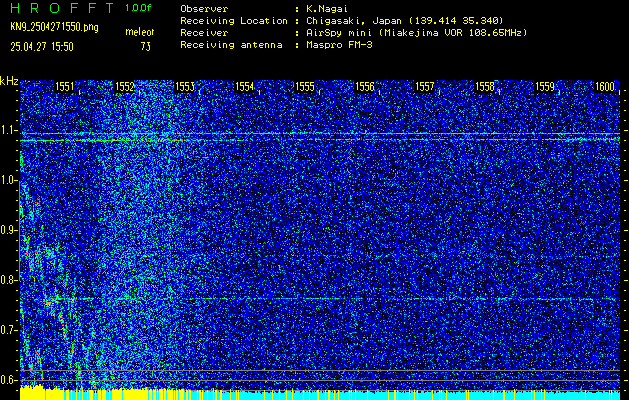Click the date stamp 25.04.27 15:50
Viewport: 629px width, 400px height.
point(42,47)
